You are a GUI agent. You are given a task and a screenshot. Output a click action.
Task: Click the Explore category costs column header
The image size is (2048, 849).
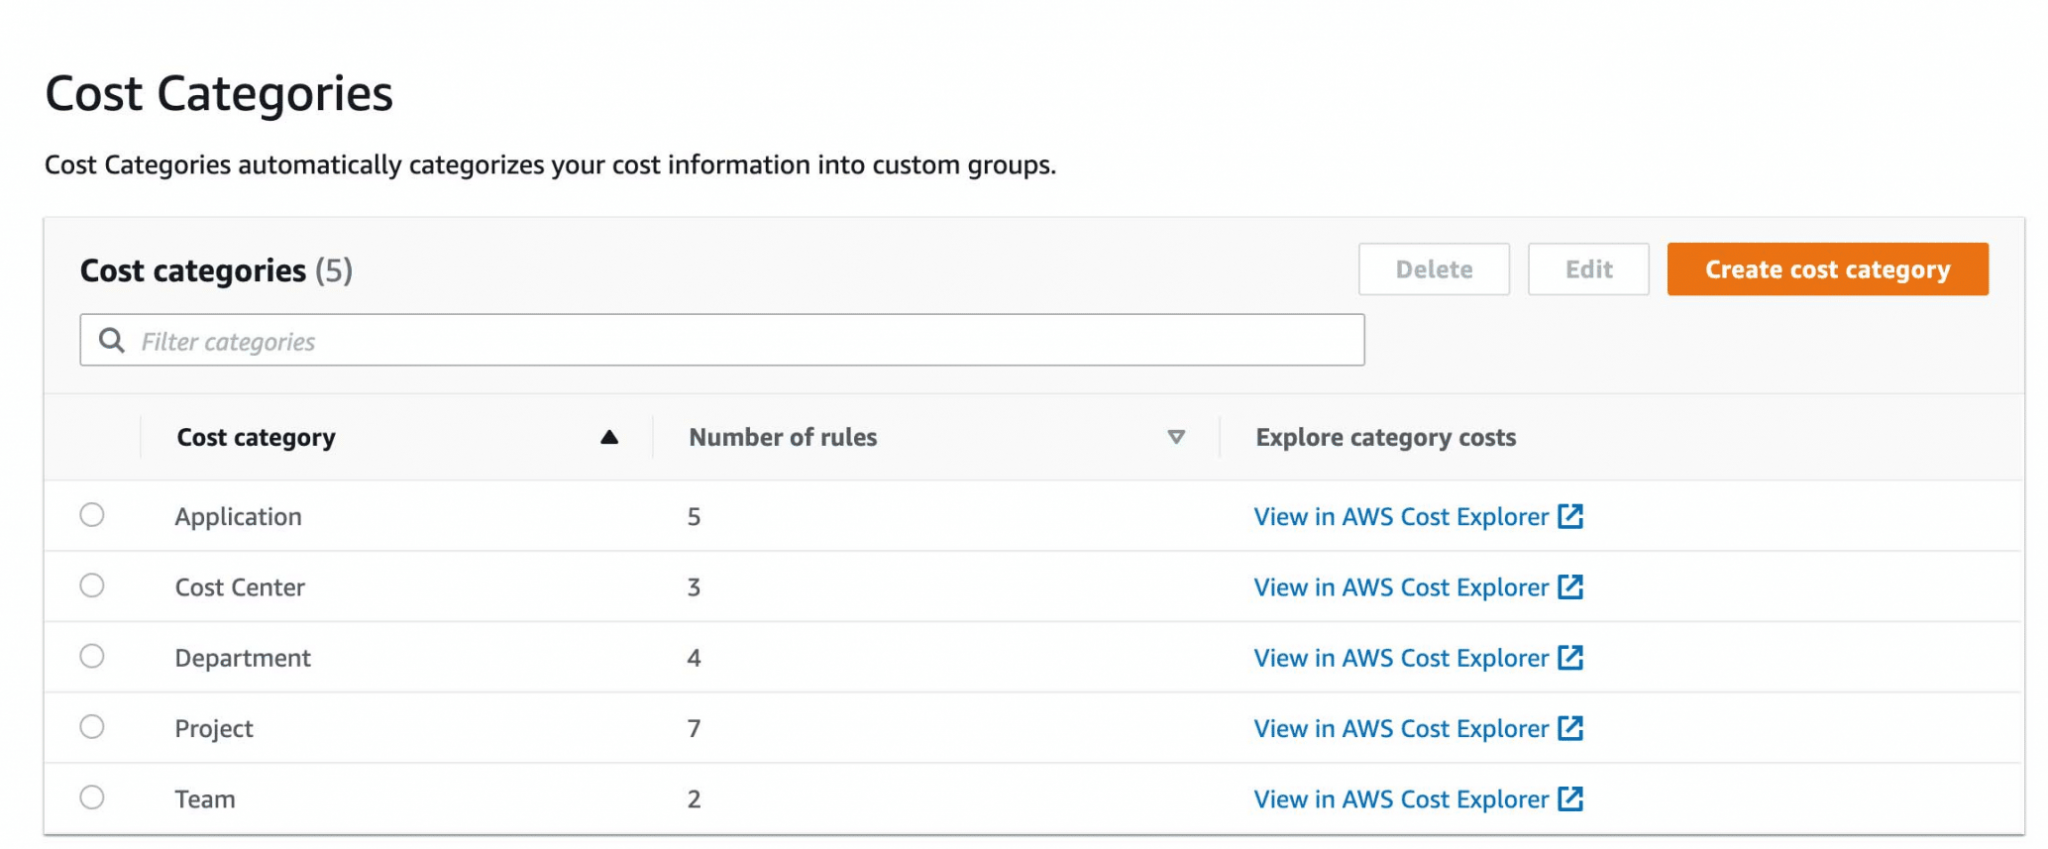[x=1386, y=437]
